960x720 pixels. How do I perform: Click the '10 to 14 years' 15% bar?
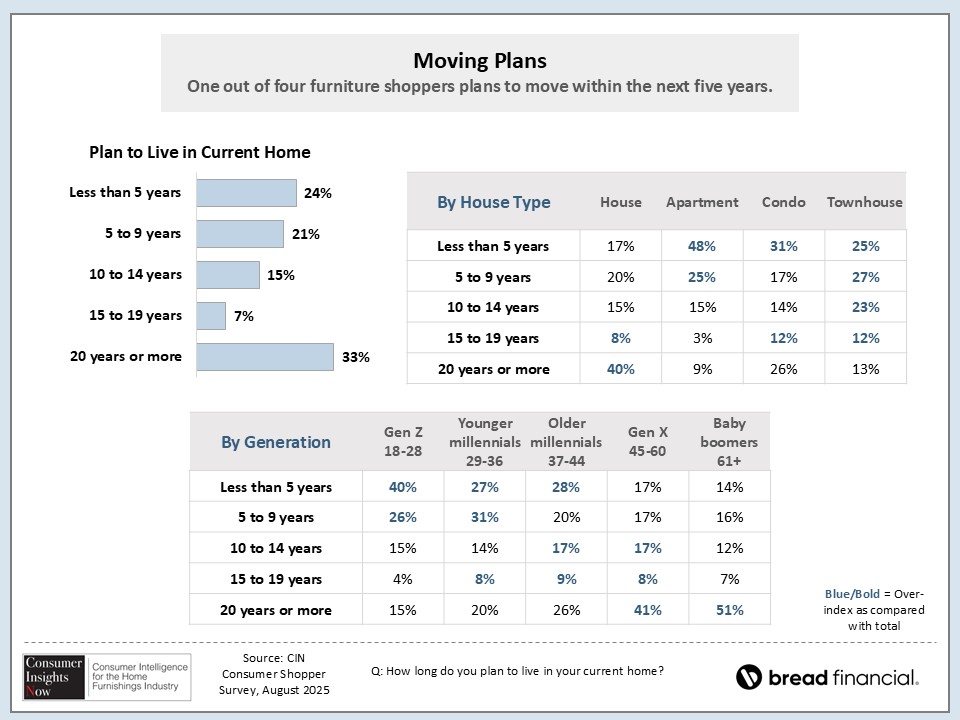coord(228,275)
